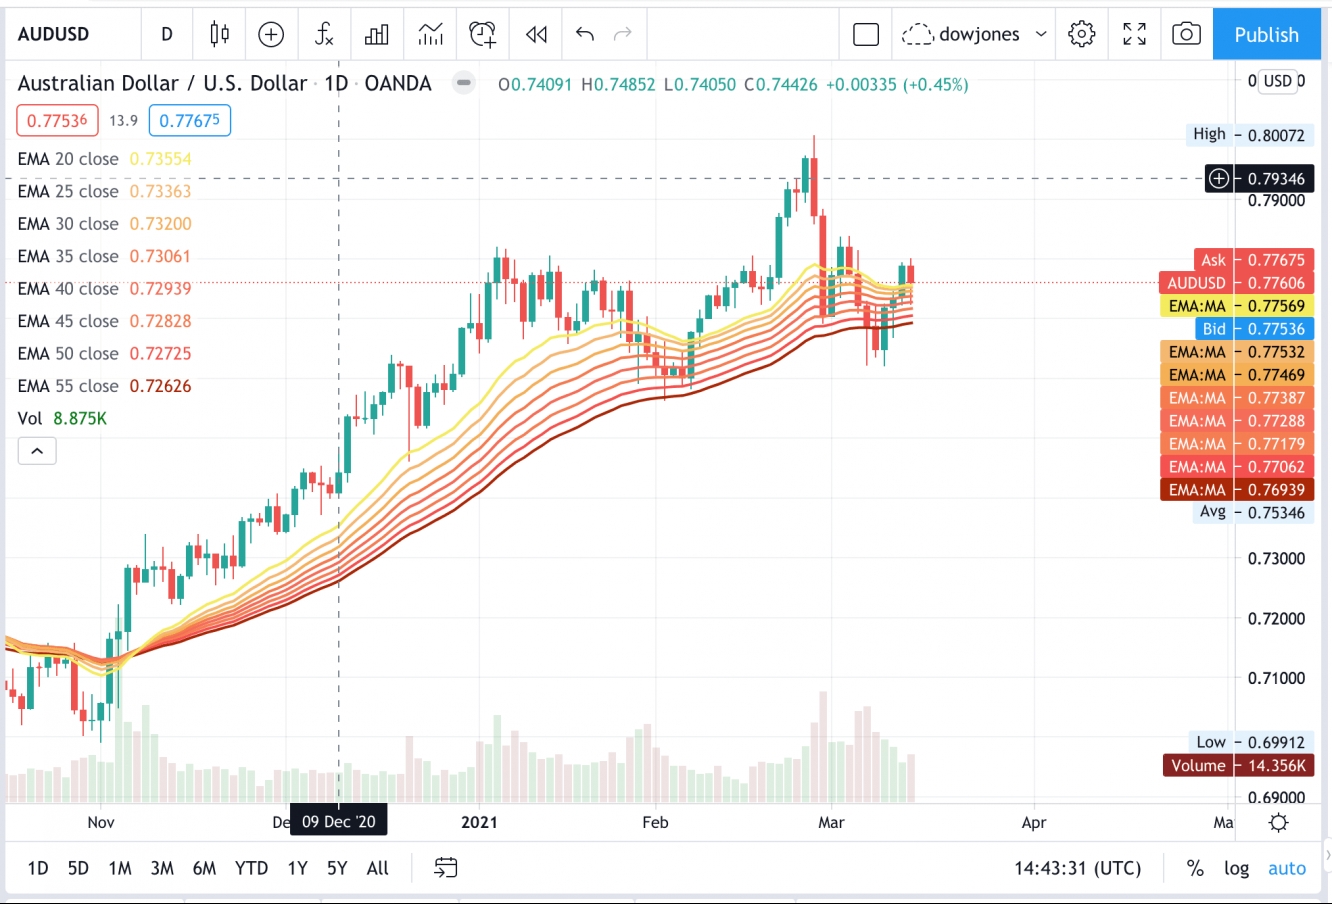This screenshot has width=1332, height=904.
Task: Open the fx indicators menu
Action: tap(324, 34)
